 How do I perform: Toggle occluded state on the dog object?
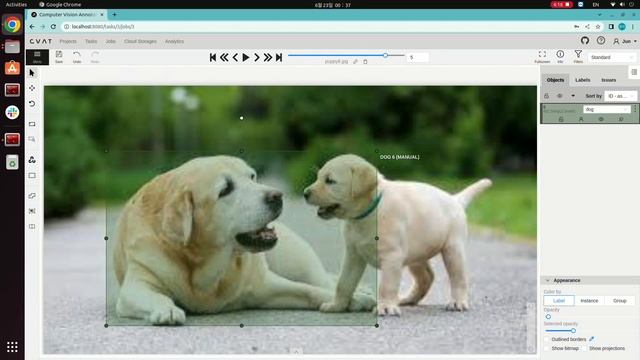[581, 119]
